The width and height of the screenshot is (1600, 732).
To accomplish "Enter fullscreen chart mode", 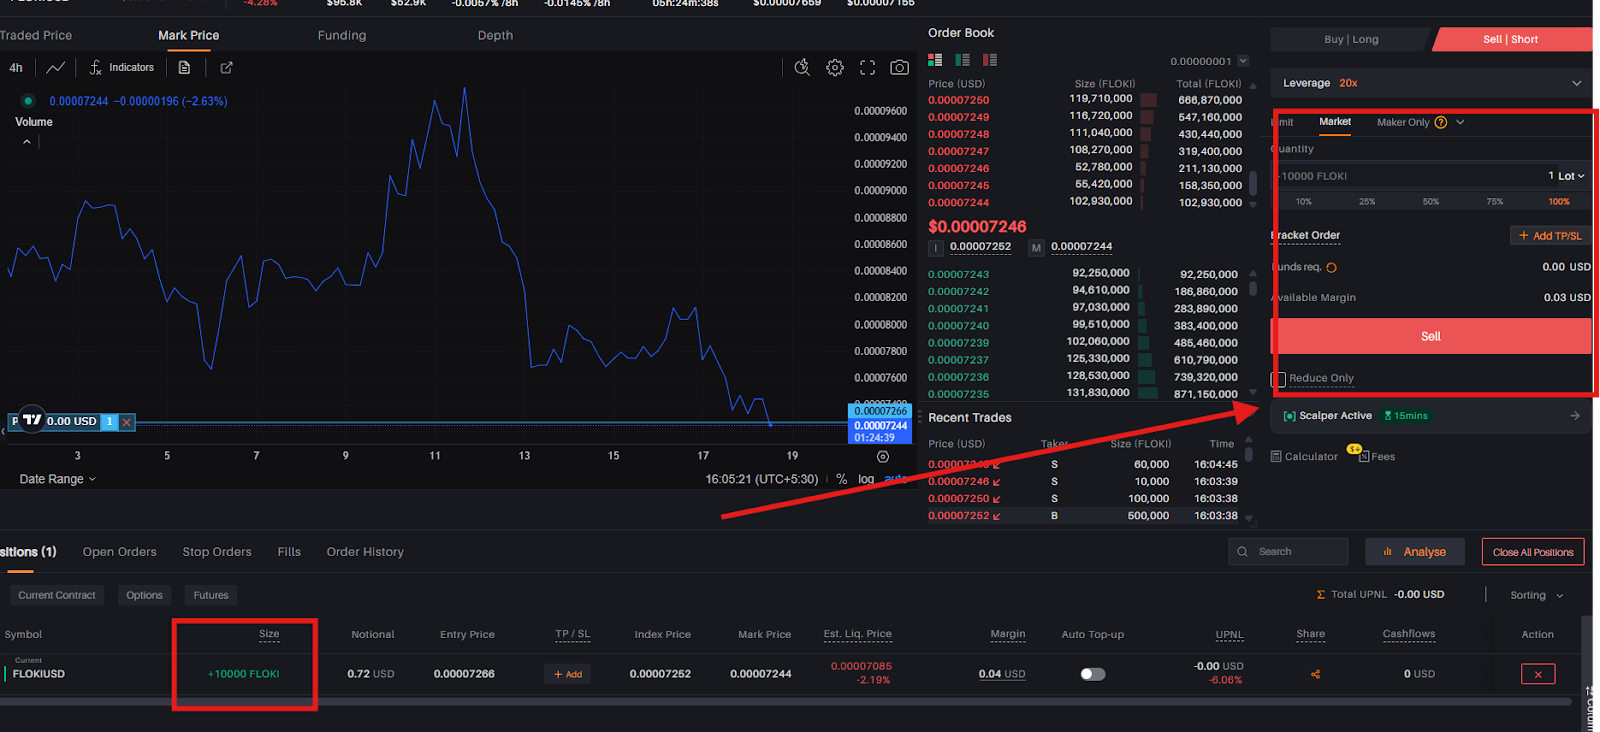I will click(x=867, y=67).
